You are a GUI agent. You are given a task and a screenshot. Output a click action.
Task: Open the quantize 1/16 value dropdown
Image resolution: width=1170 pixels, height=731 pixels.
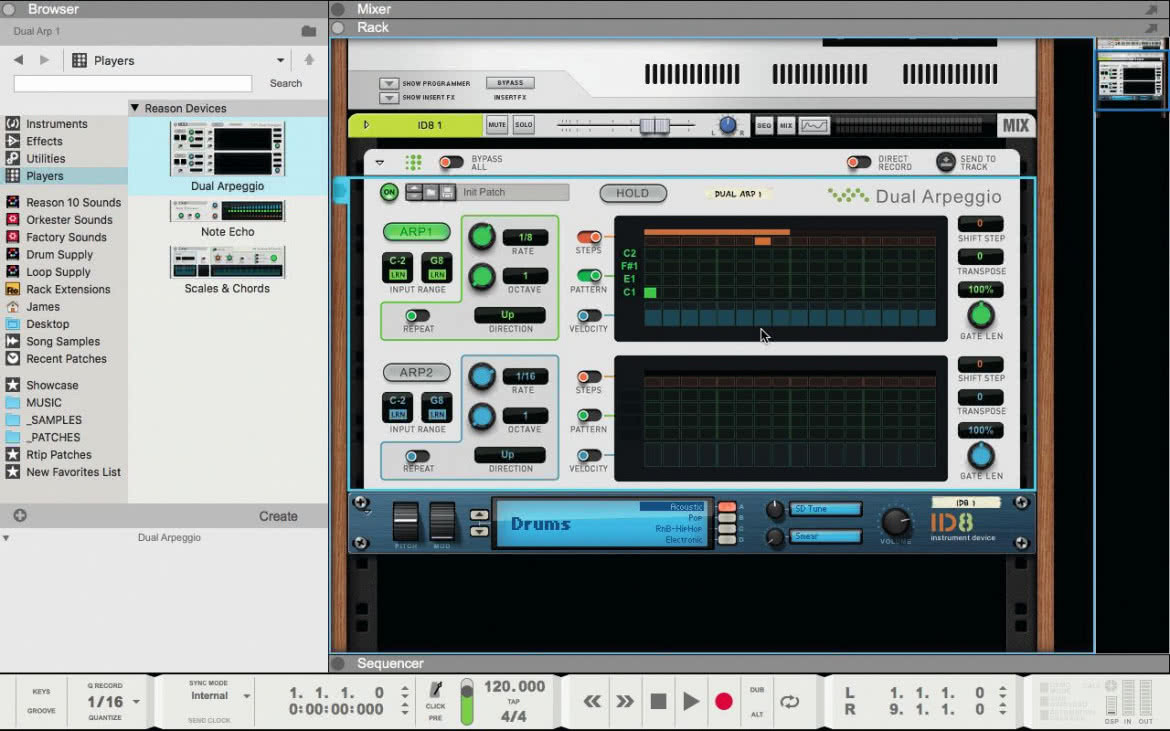pos(136,701)
